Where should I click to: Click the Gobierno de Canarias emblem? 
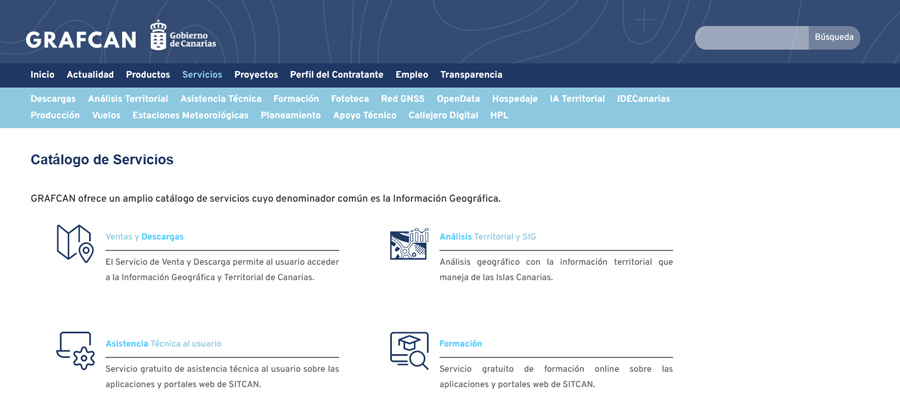coord(183,36)
